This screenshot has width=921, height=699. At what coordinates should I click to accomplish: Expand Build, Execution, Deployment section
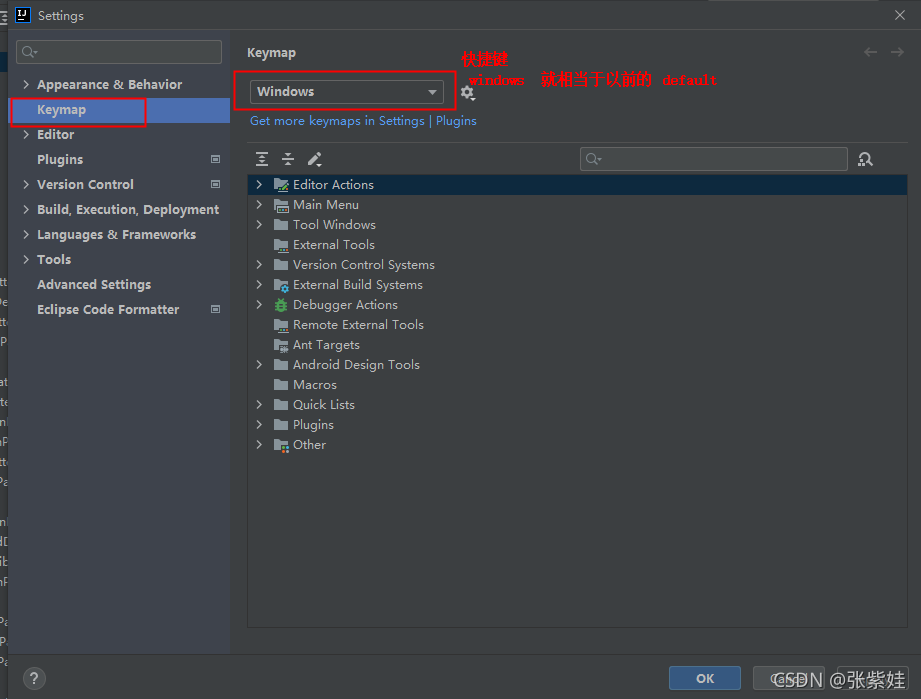click(x=26, y=209)
